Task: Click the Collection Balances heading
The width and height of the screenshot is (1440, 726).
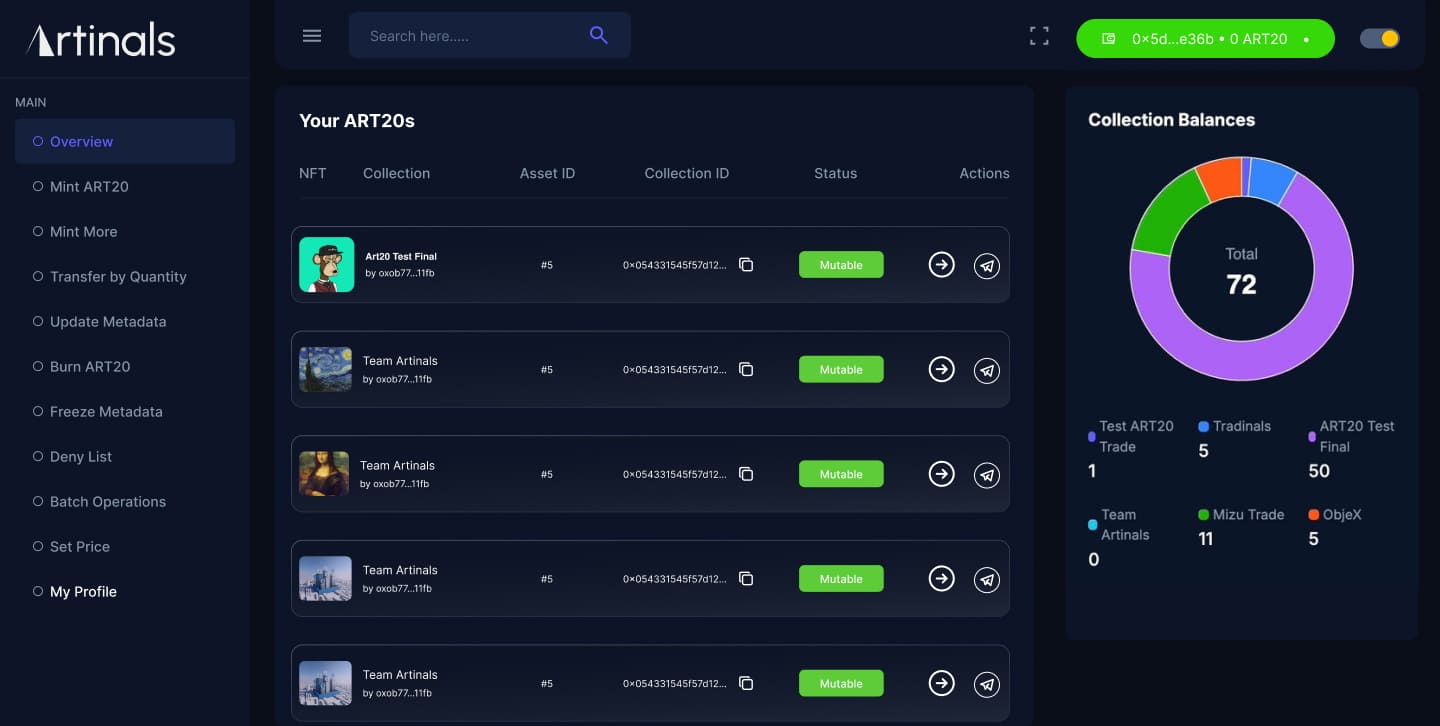Action: [1171, 120]
